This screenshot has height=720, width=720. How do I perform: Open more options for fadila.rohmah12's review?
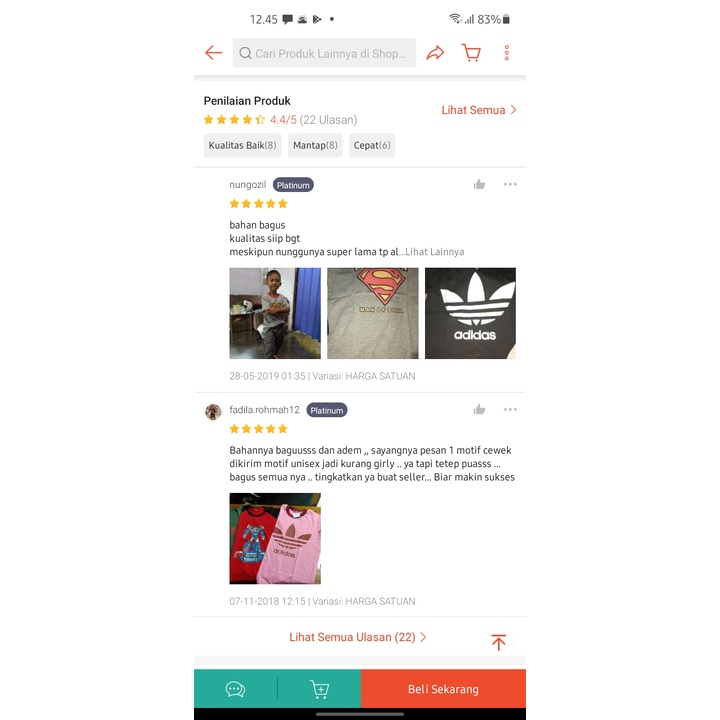click(x=510, y=410)
